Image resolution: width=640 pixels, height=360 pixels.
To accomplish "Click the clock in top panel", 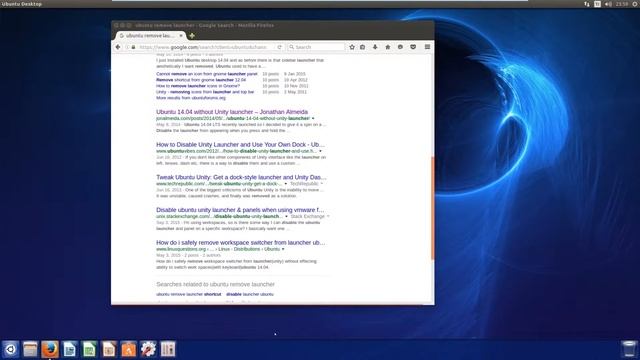I will tap(622, 4).
